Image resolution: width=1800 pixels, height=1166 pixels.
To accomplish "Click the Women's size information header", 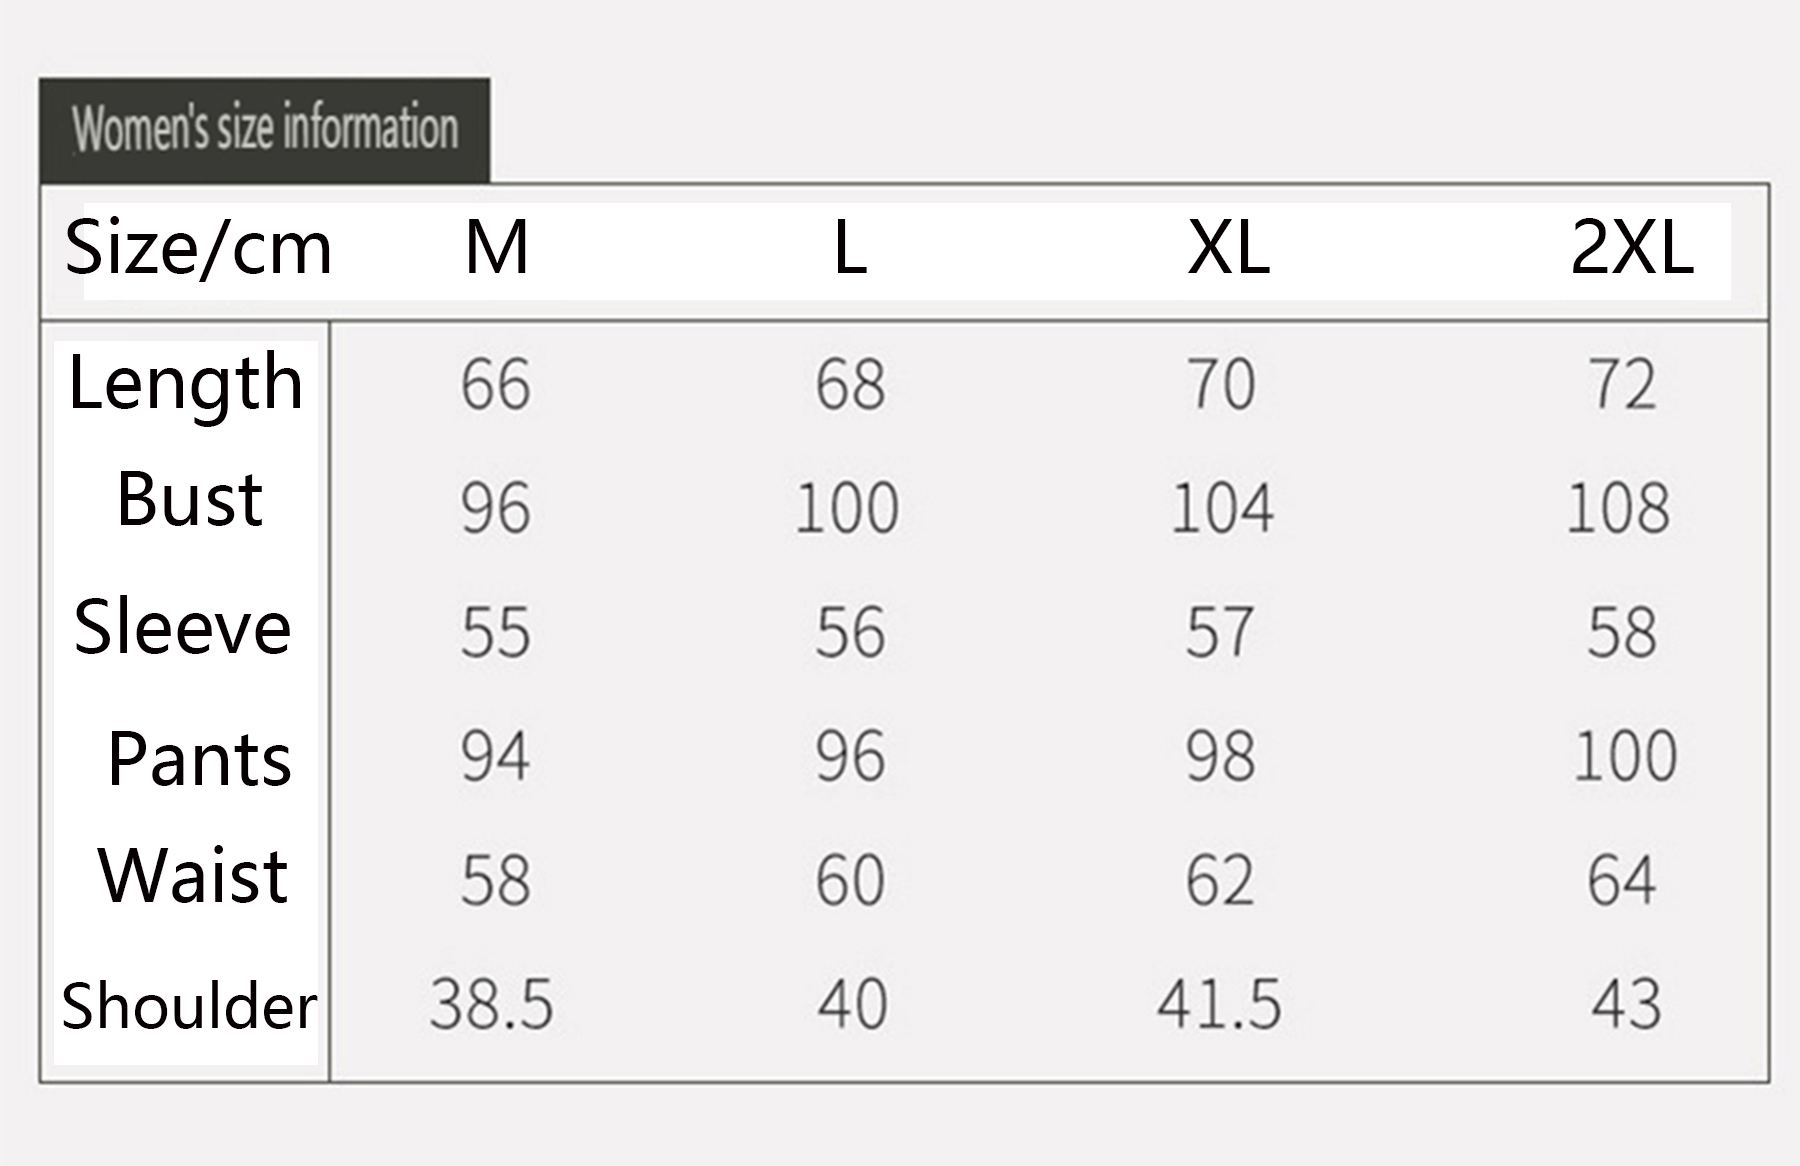I will coord(265,129).
